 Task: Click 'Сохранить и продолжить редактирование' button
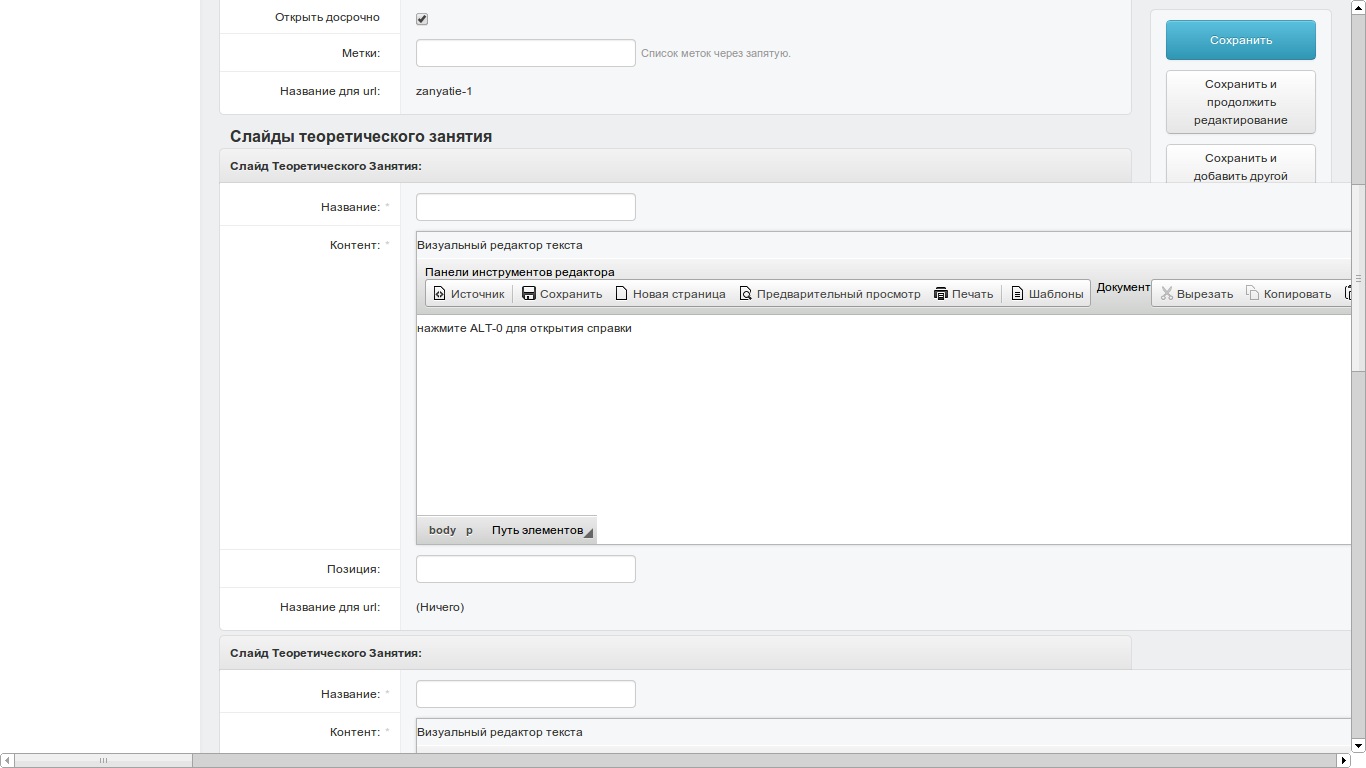1241,102
